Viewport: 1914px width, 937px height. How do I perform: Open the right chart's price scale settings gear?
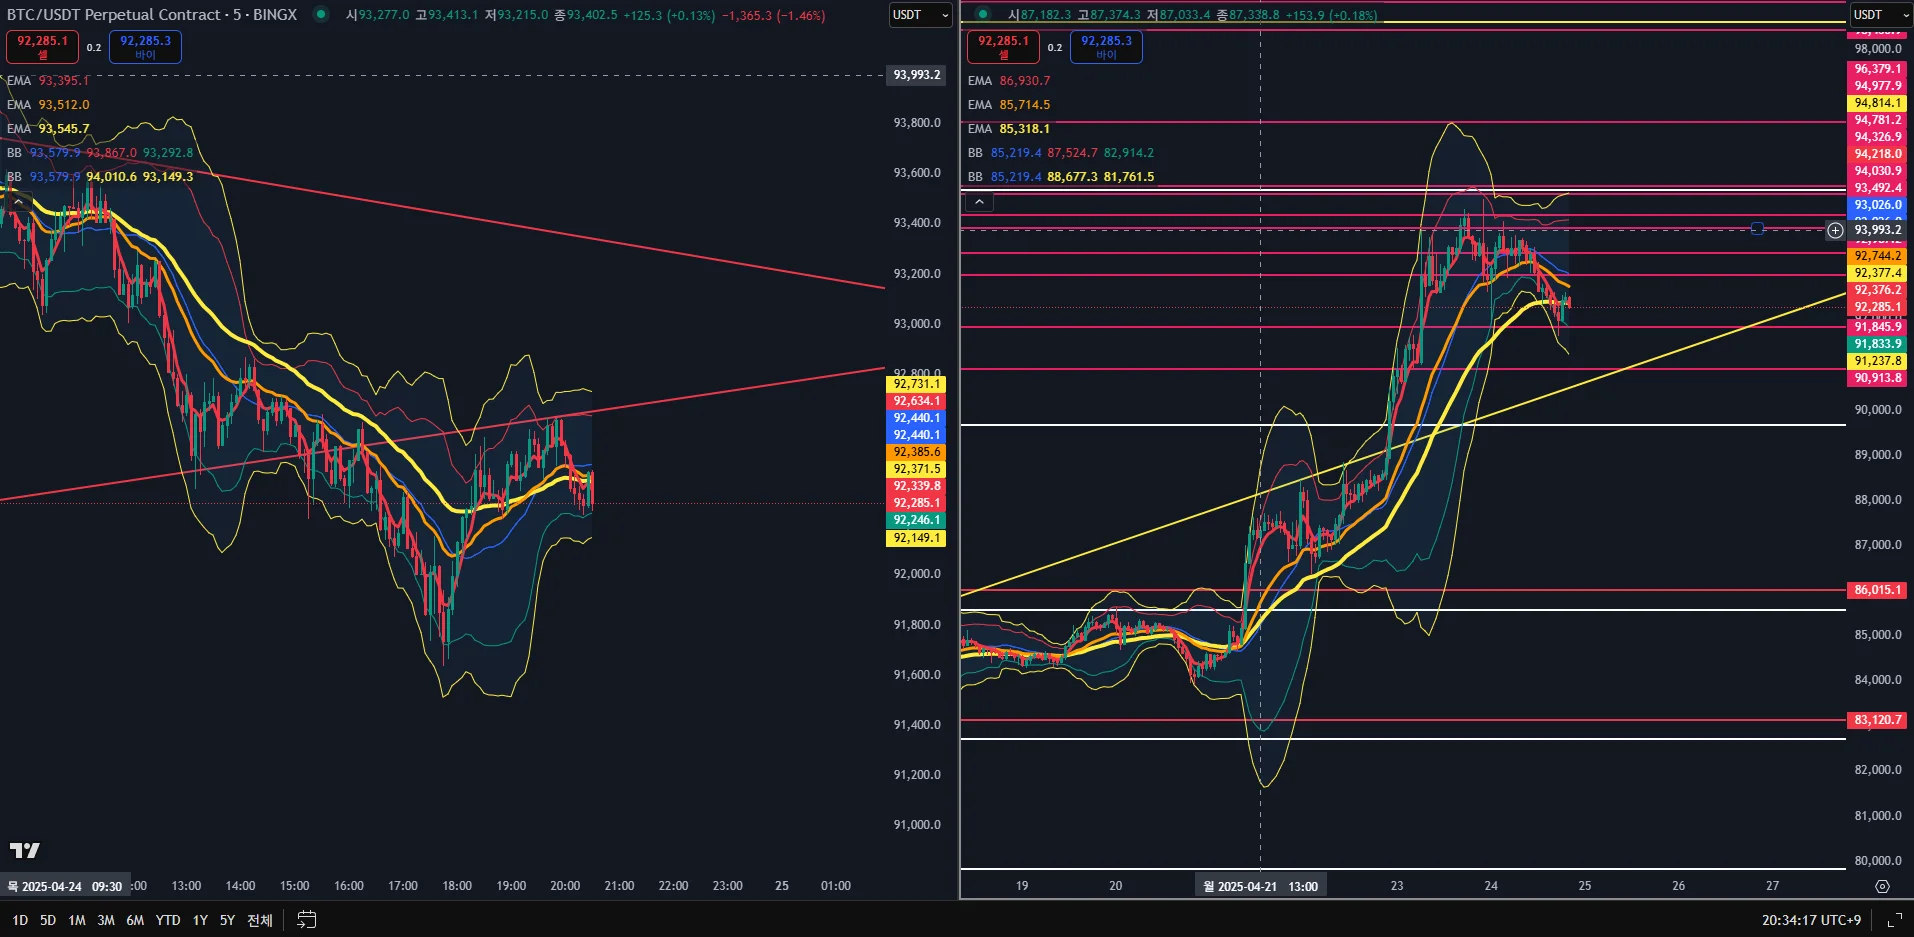tap(1882, 886)
